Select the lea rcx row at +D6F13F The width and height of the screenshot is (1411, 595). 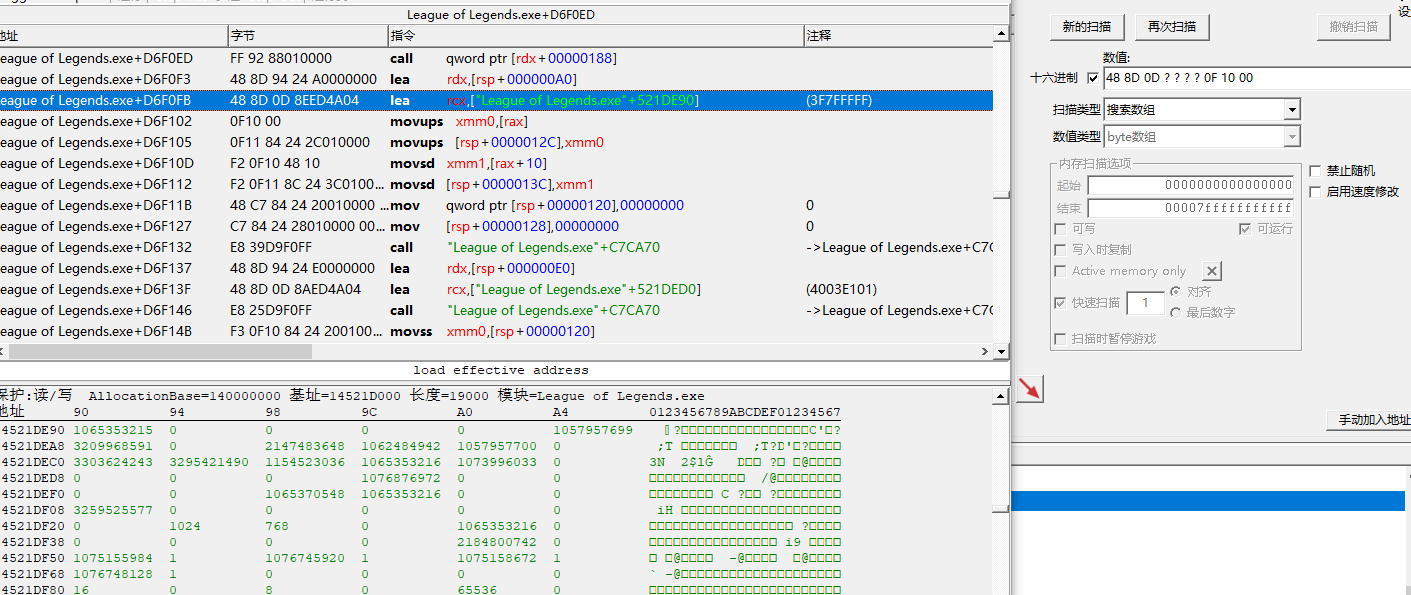pos(496,289)
